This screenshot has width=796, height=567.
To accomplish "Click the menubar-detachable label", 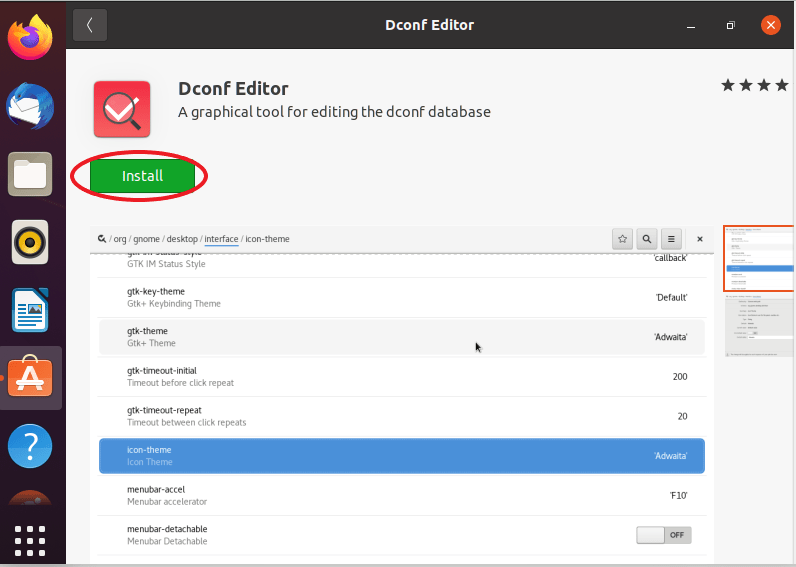I will 167,529.
